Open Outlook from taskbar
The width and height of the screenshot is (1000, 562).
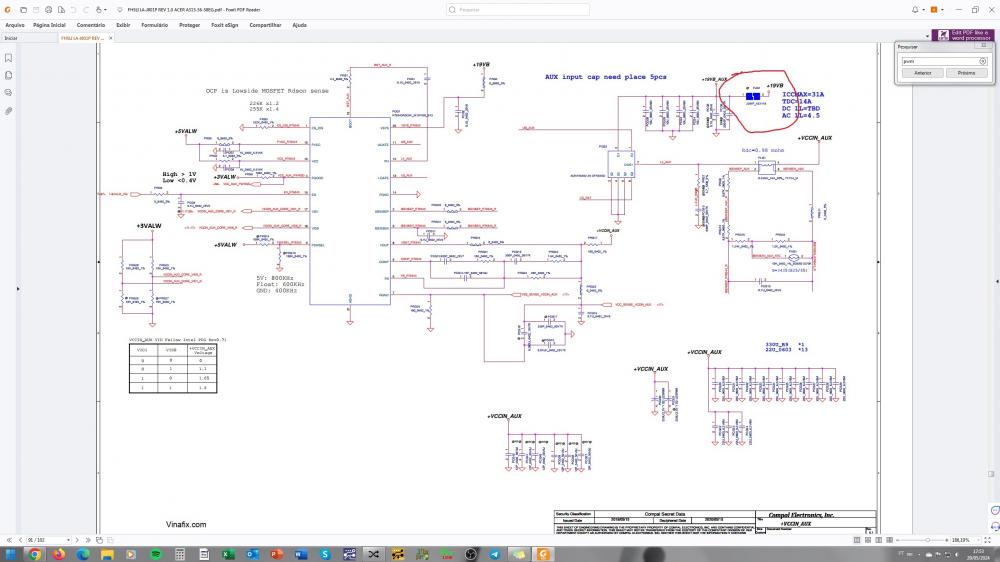click(x=252, y=554)
